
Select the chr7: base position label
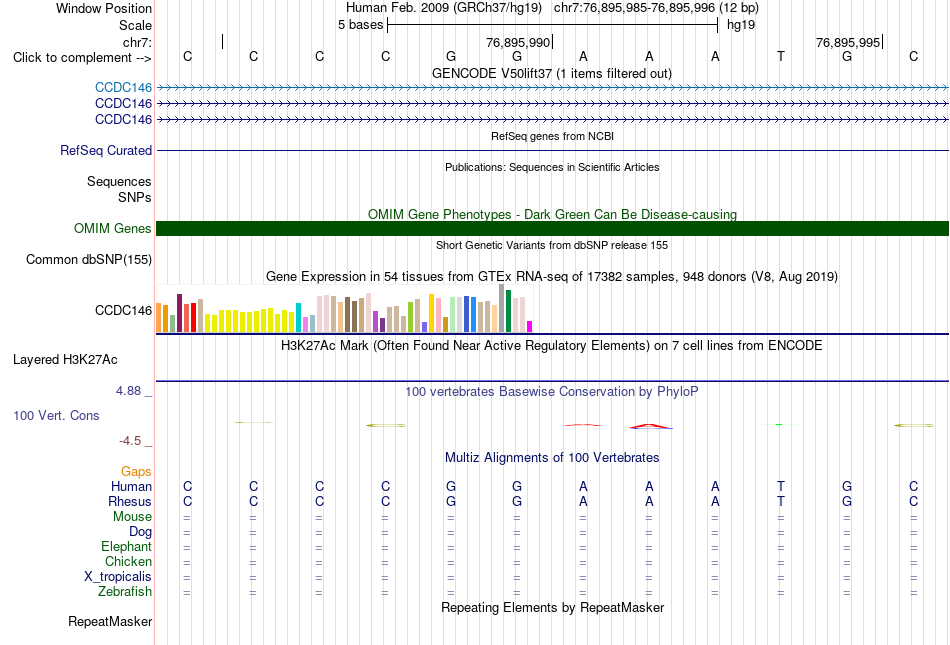pos(137,42)
